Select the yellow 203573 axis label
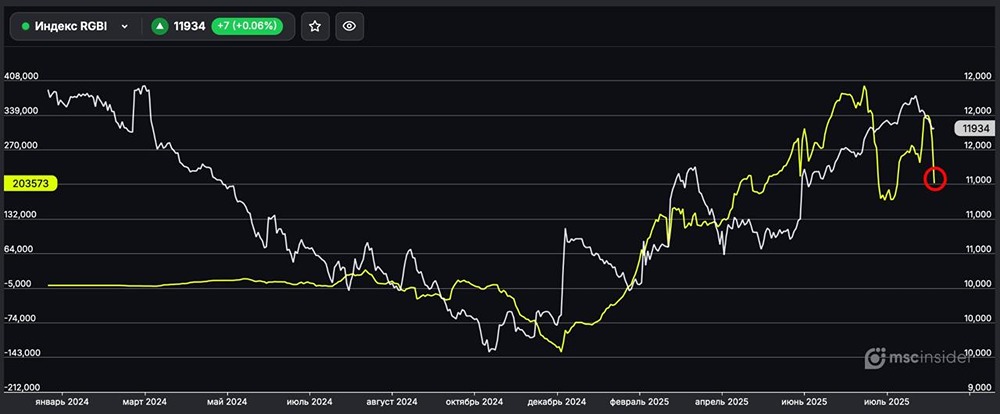The height and width of the screenshot is (414, 1000). (x=32, y=183)
